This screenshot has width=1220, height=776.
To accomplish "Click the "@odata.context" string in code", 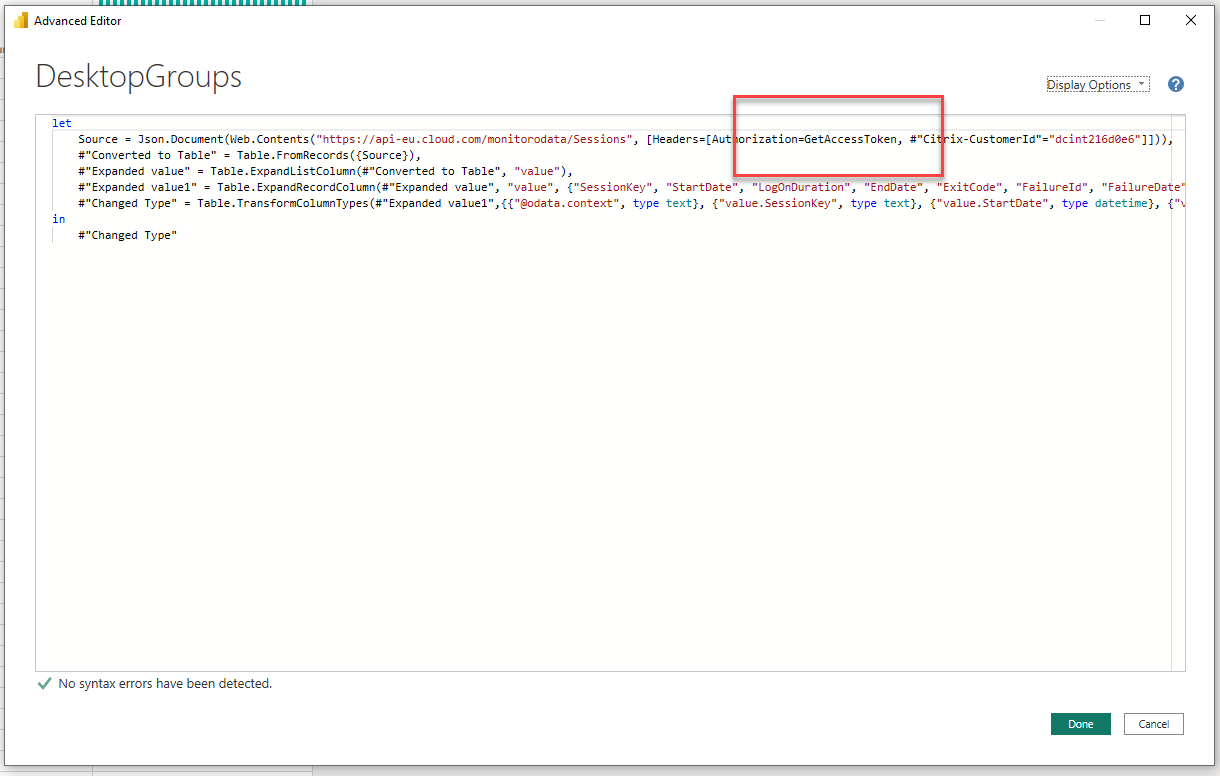I will (566, 203).
